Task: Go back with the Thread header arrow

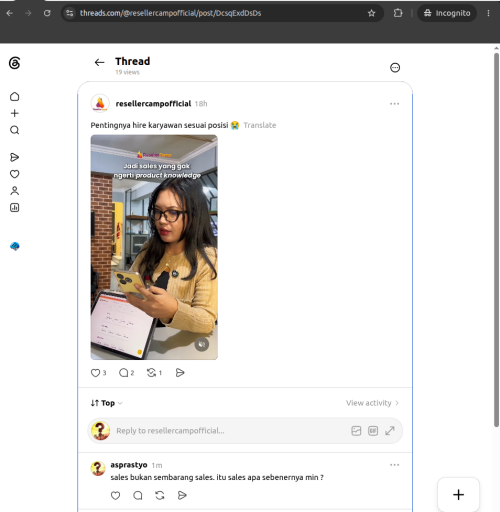Action: (99, 62)
